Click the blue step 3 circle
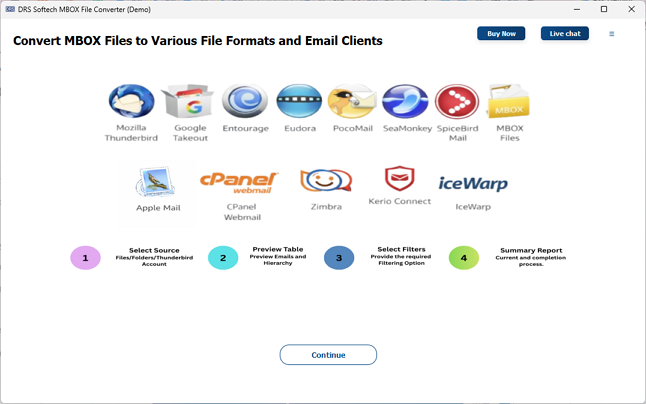The width and height of the screenshot is (646, 404). [x=339, y=258]
